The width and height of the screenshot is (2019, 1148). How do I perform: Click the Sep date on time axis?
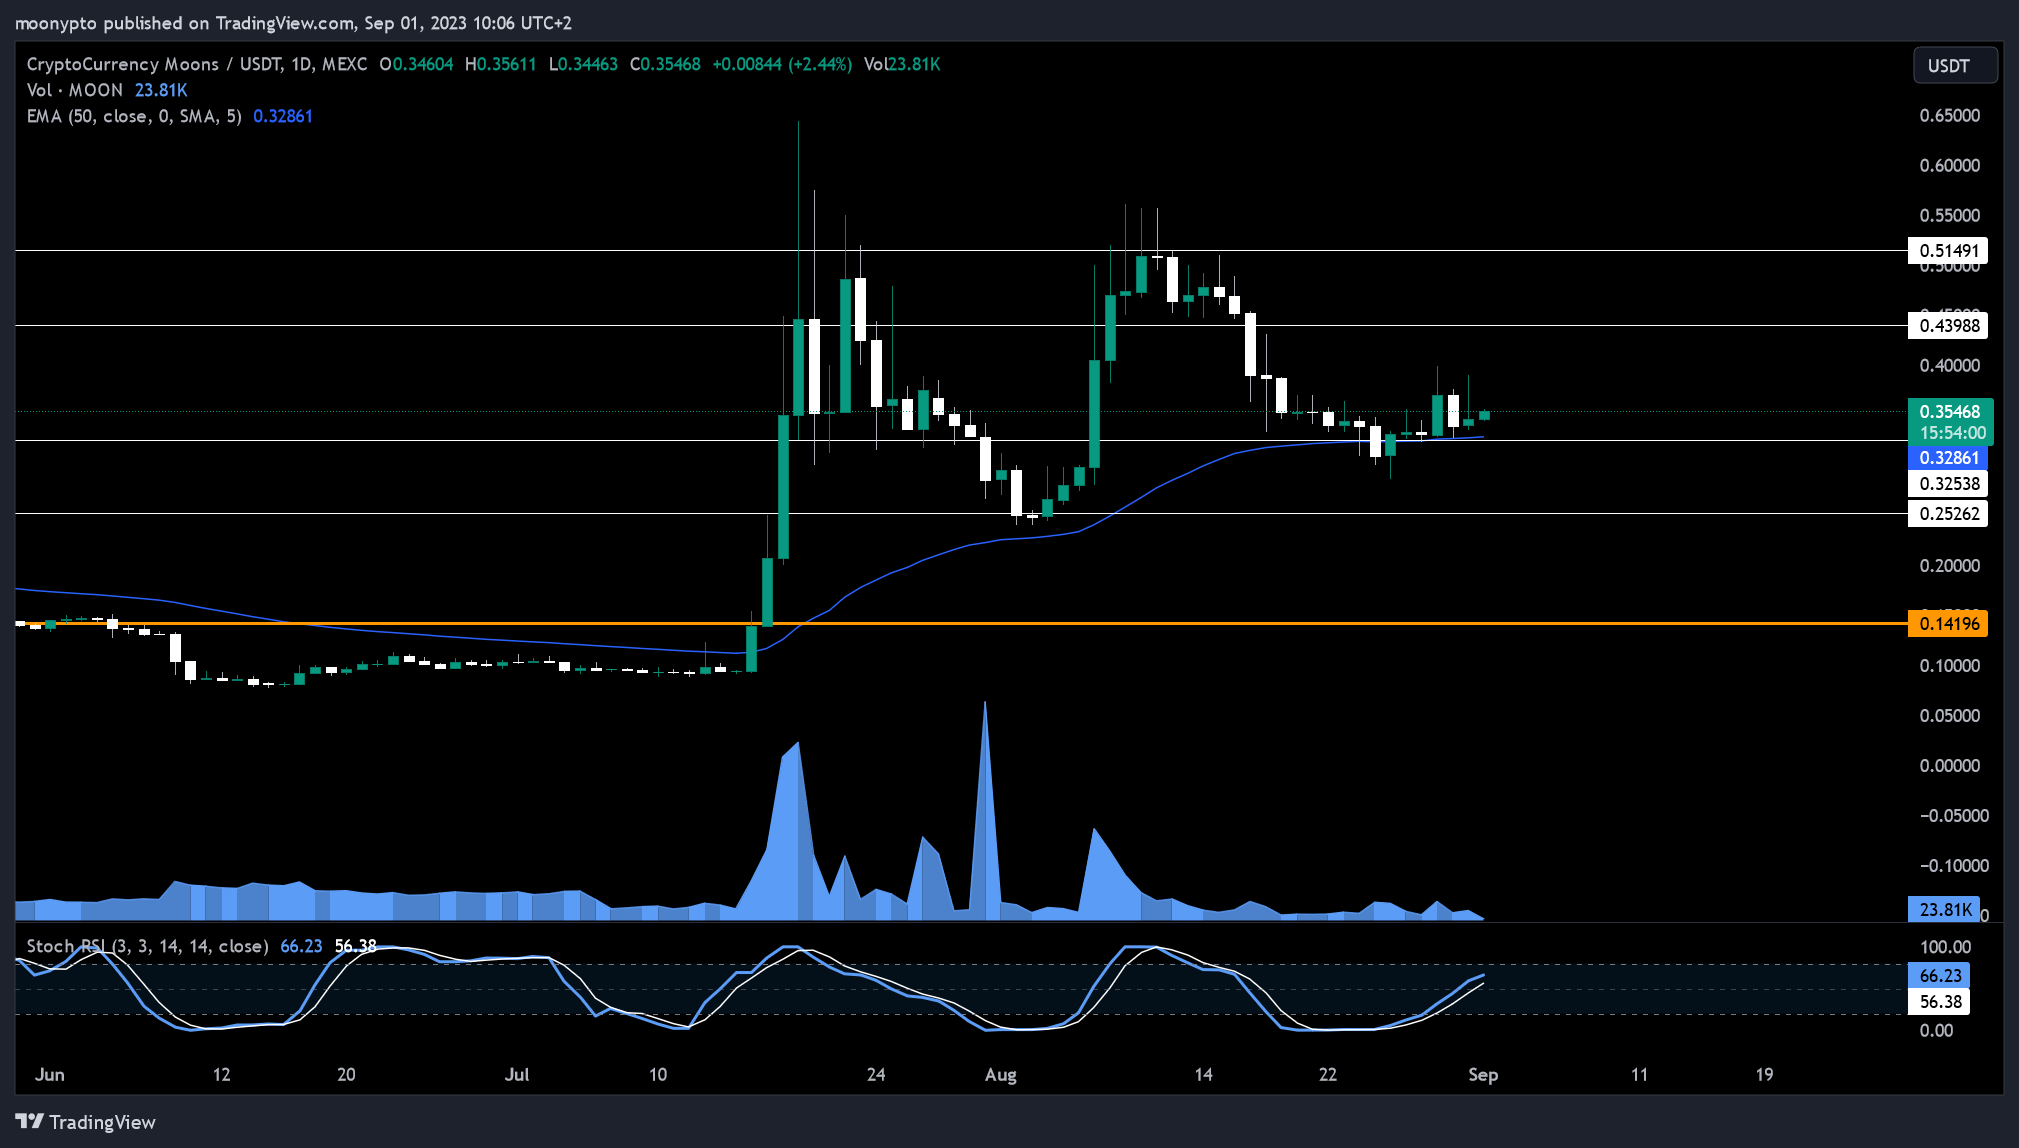(x=1483, y=1075)
